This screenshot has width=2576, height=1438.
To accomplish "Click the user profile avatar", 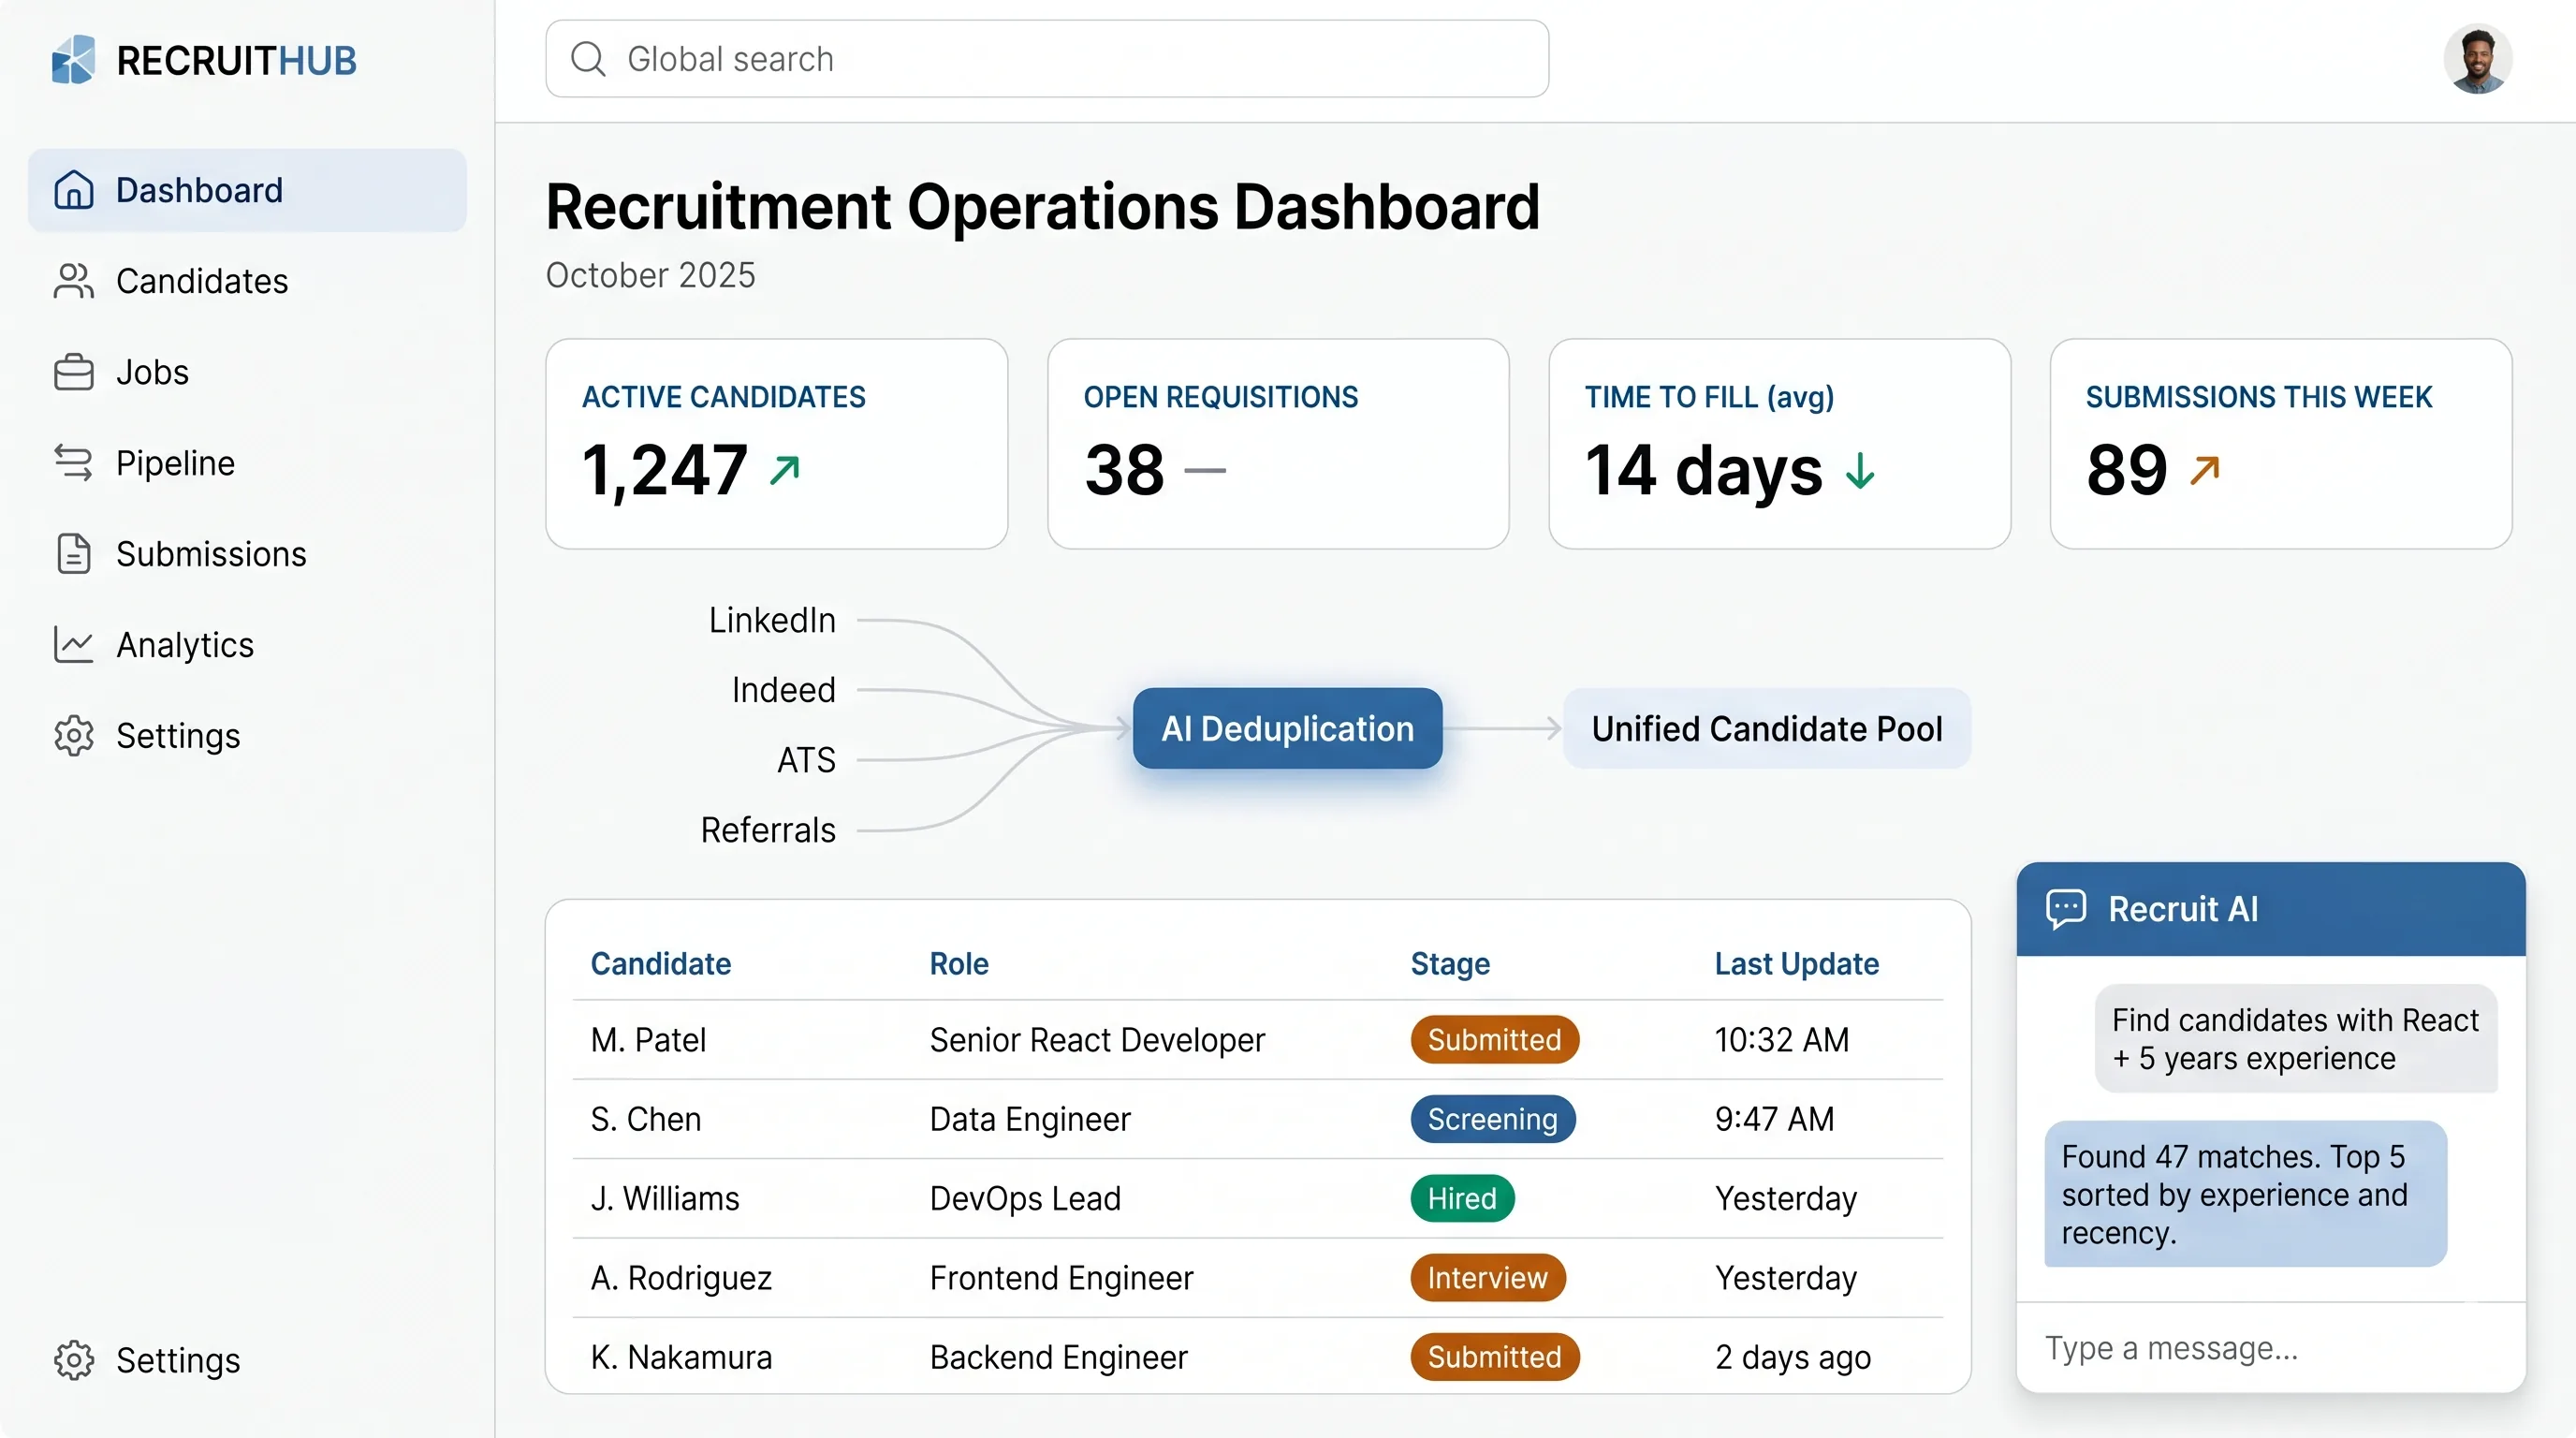I will pyautogui.click(x=2478, y=59).
